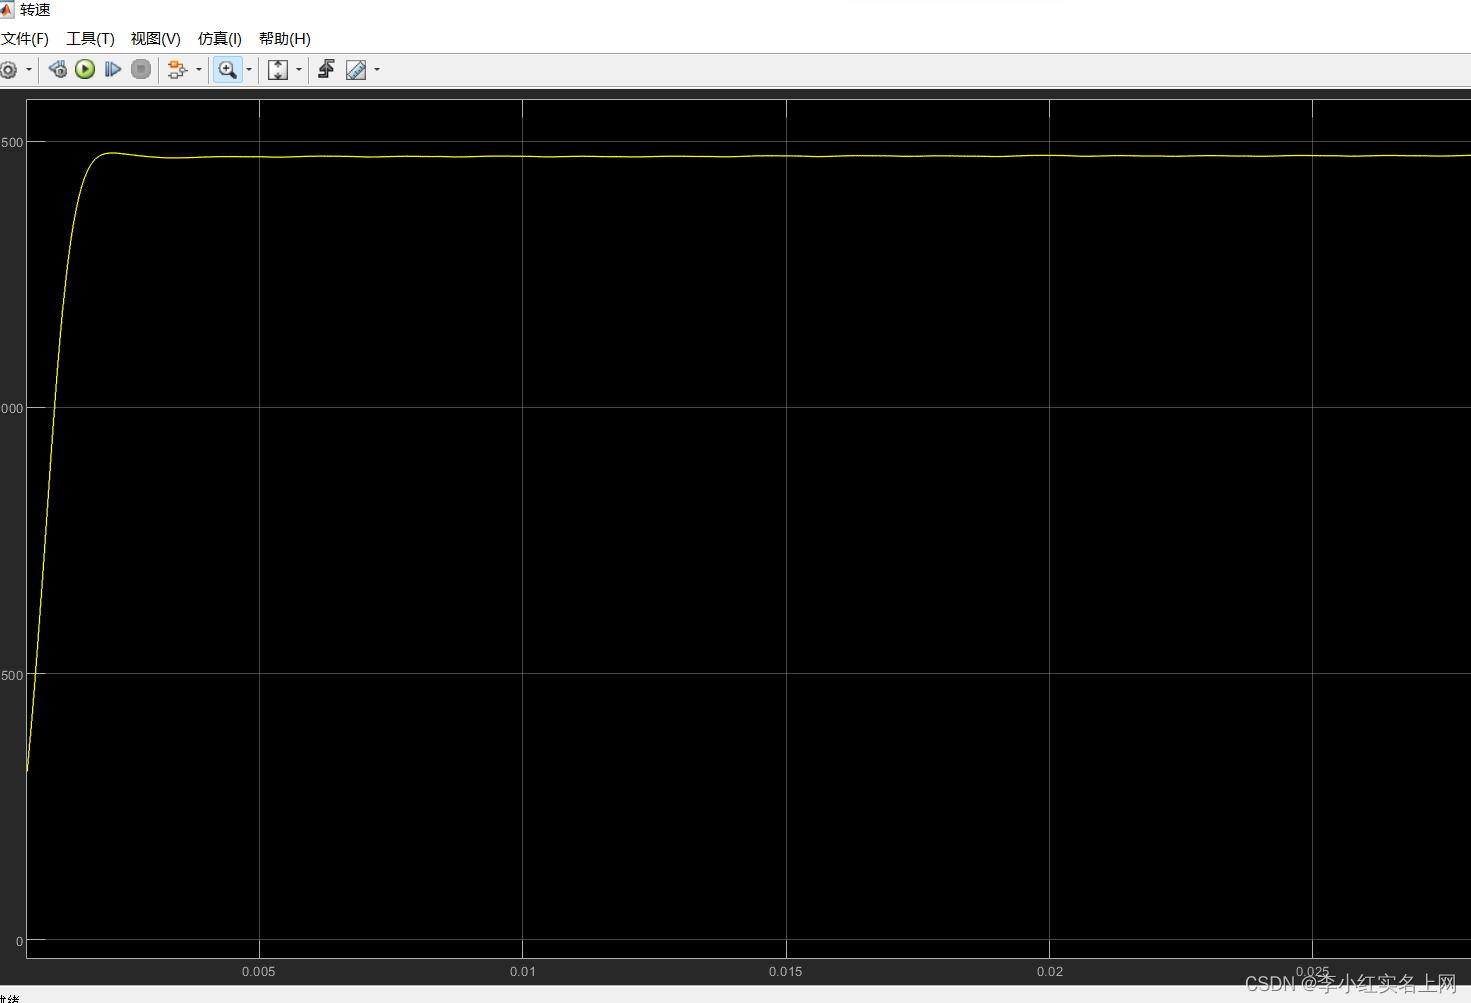
Task: Run the simulation with green play button
Action: pos(85,69)
